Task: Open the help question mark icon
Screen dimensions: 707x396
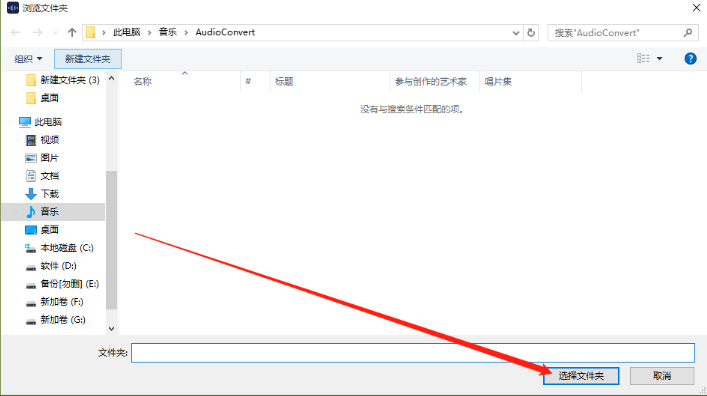Action: pos(690,59)
